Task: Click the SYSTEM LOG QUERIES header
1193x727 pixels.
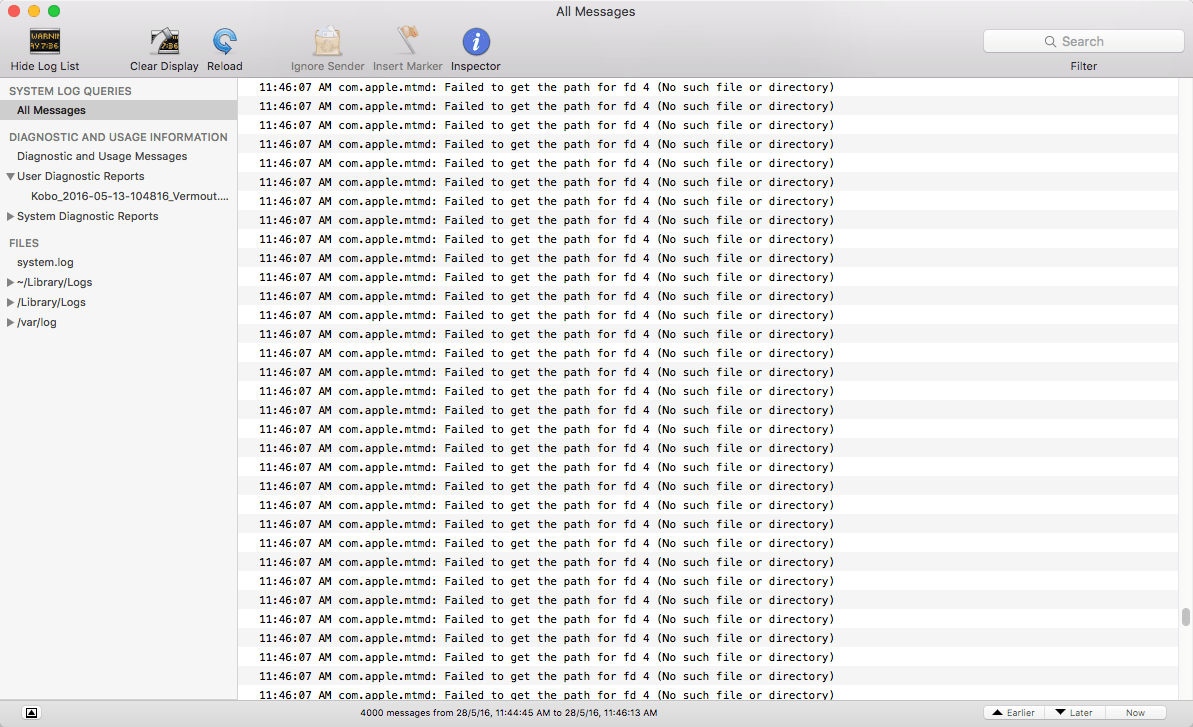Action: coord(70,91)
